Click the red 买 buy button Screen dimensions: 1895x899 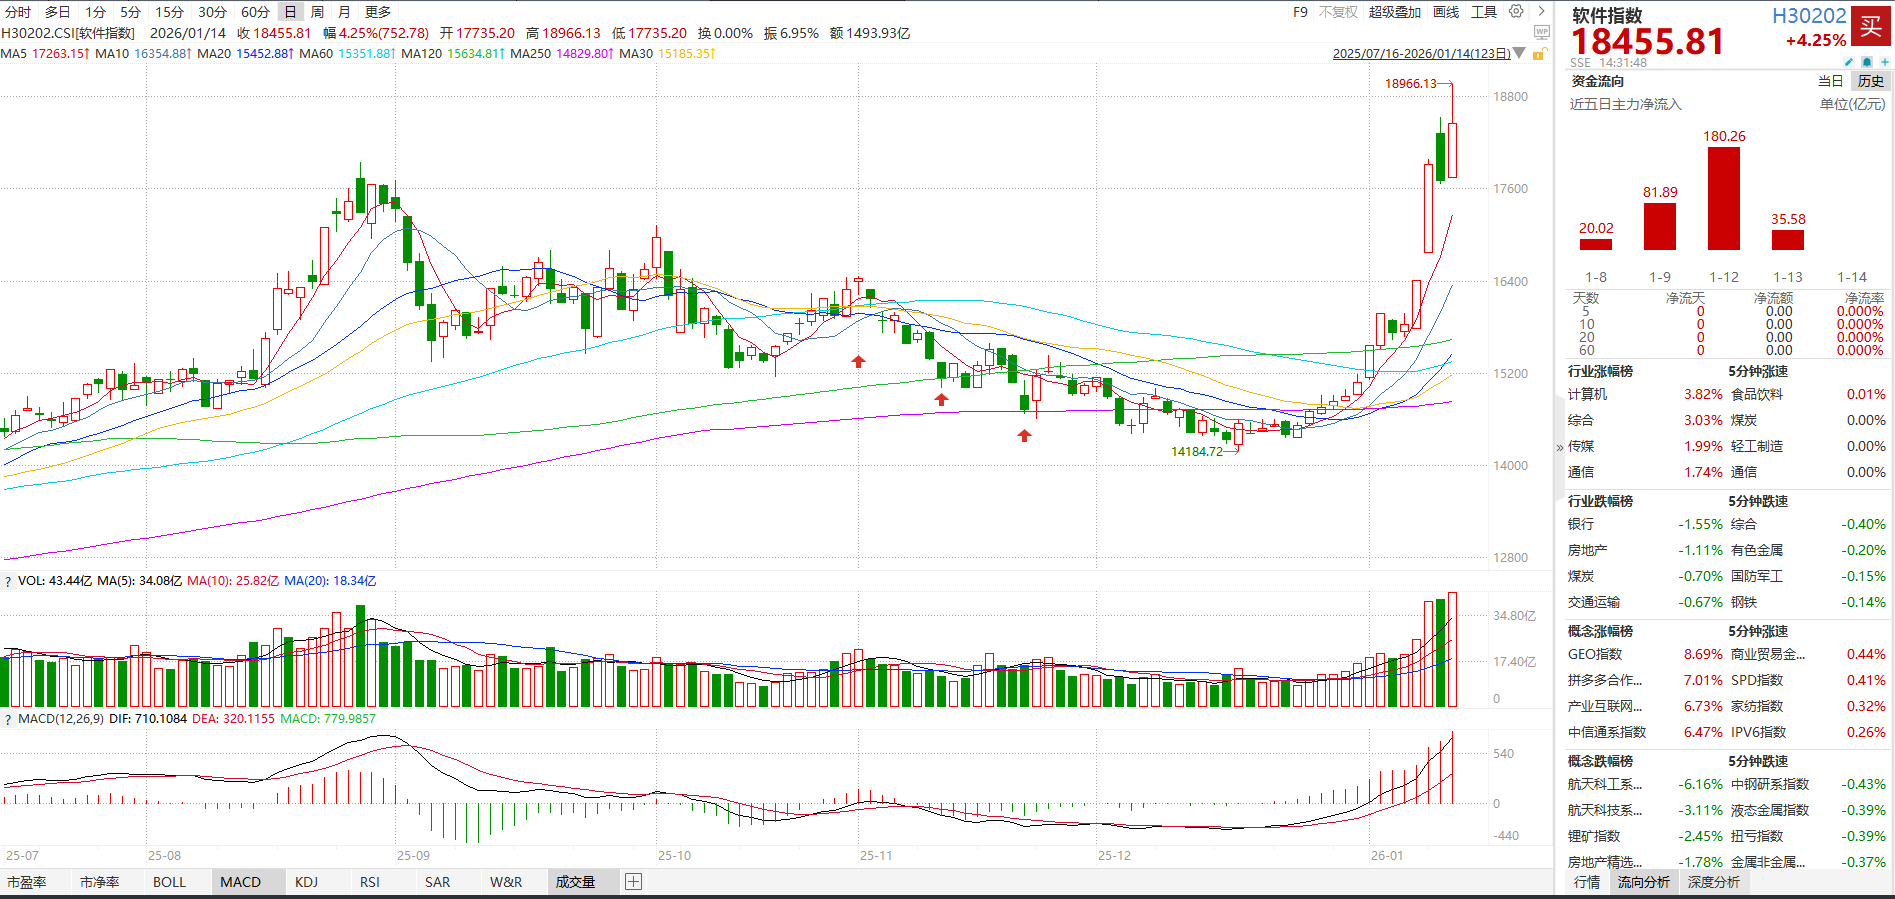(1870, 27)
